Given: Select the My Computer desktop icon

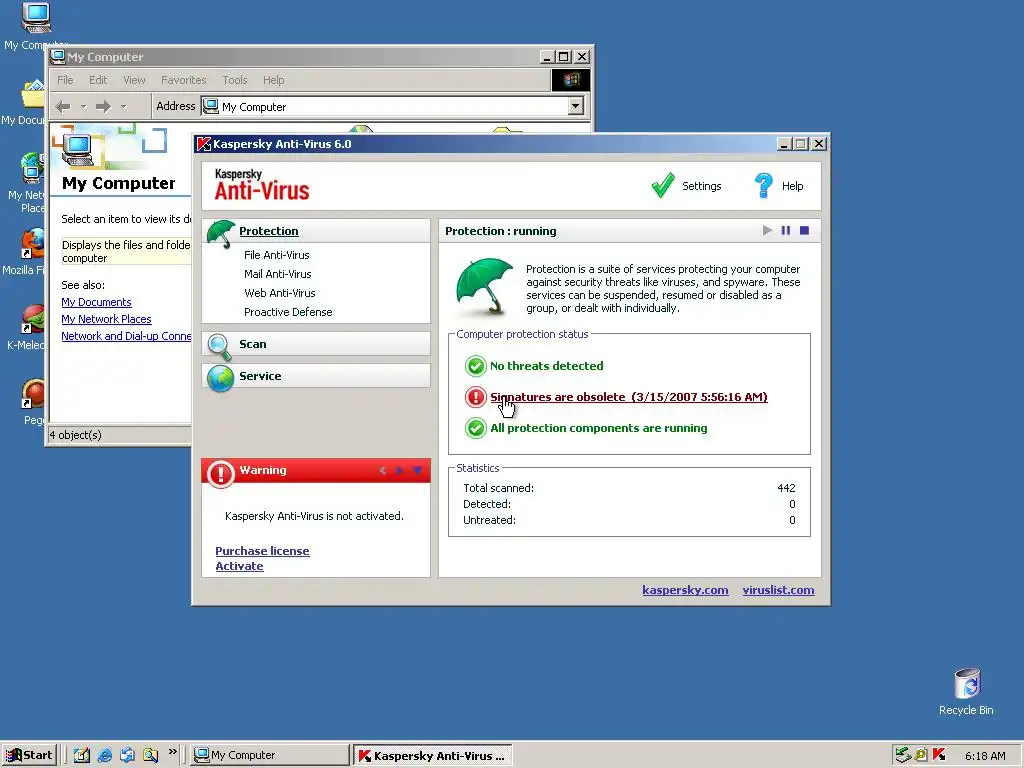Looking at the screenshot, I should click(35, 26).
